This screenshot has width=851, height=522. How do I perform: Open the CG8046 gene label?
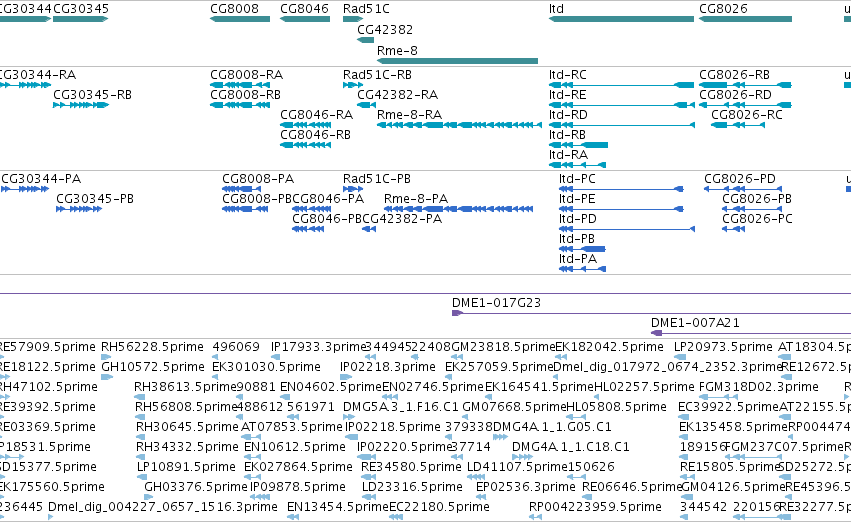click(304, 9)
